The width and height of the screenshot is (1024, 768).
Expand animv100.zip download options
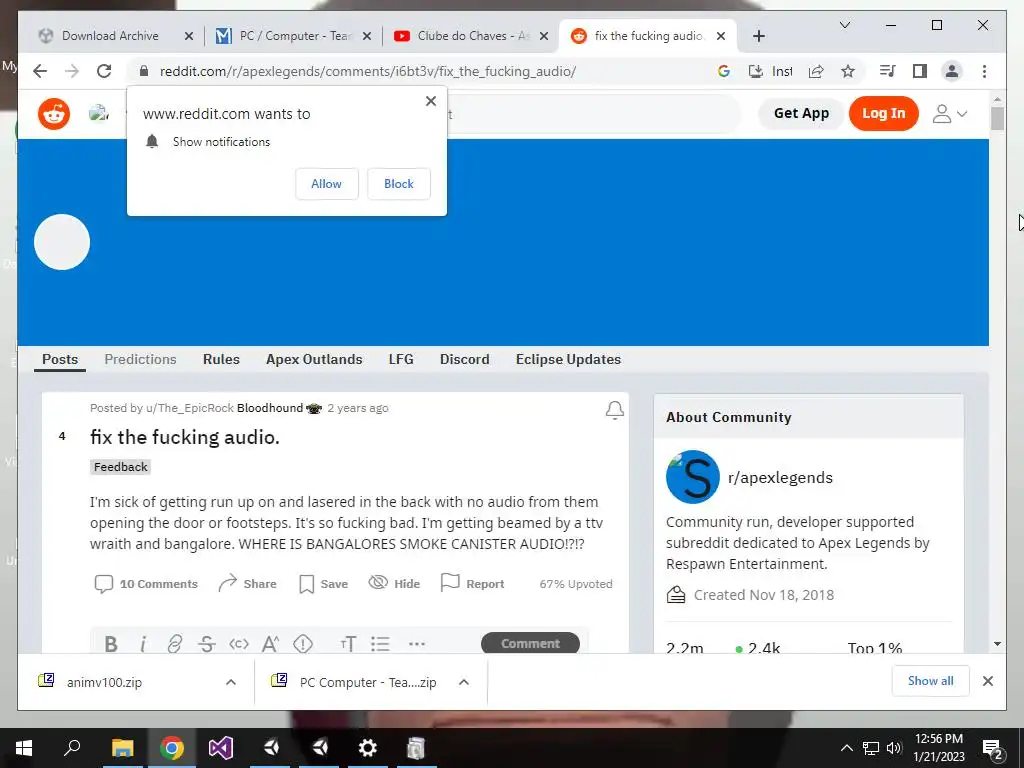coord(231,682)
